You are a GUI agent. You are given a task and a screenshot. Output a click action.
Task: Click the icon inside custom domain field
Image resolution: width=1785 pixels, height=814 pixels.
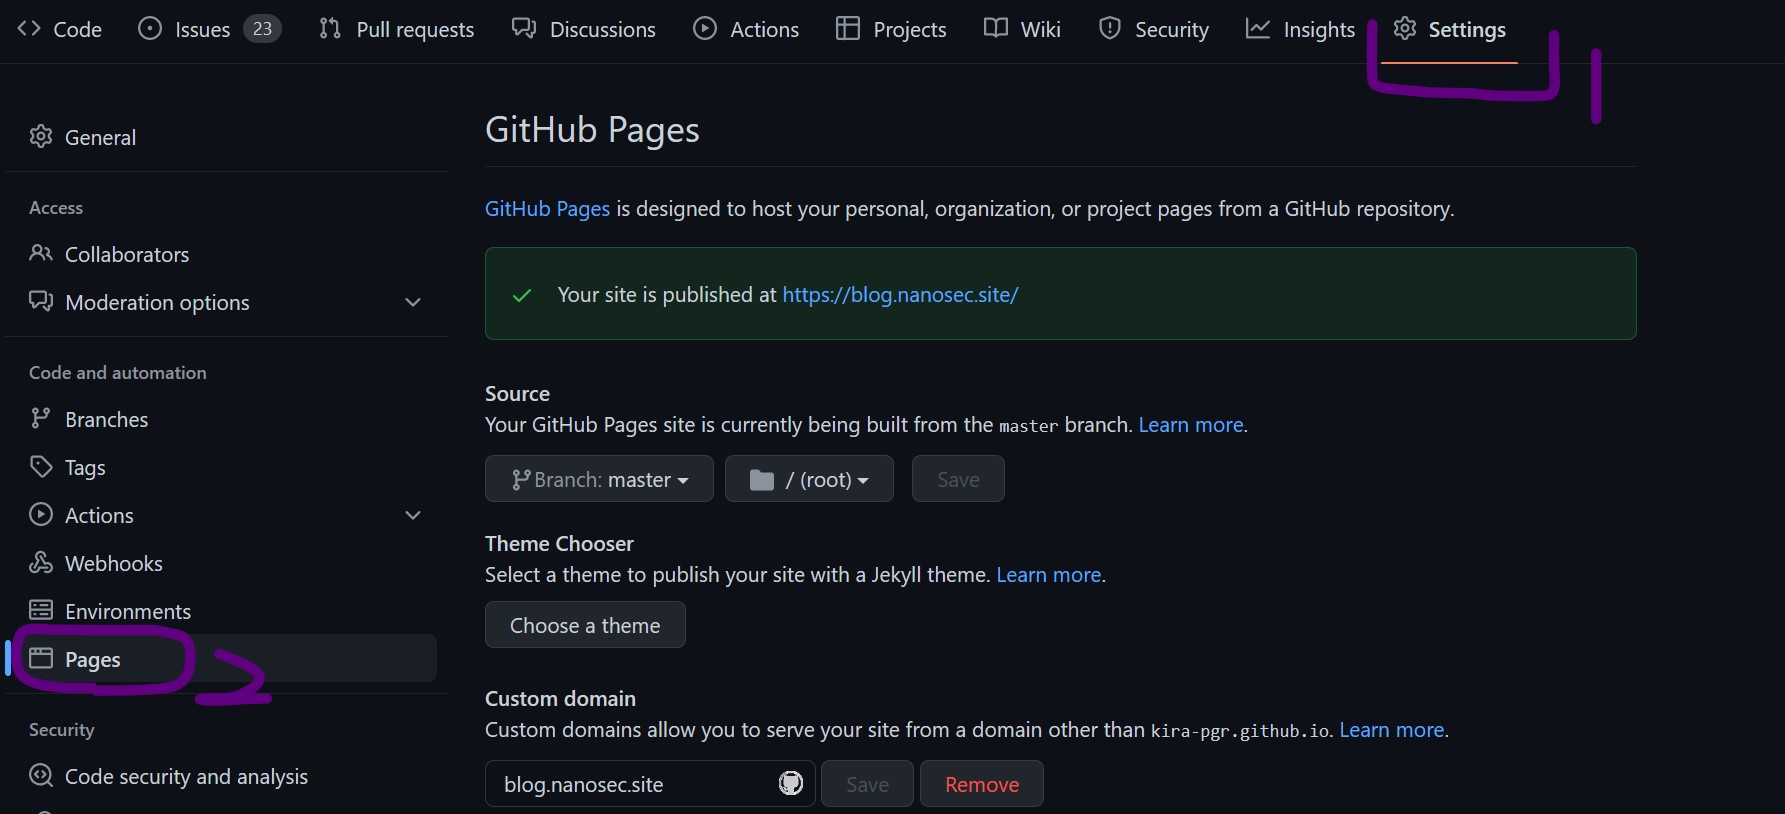point(791,783)
